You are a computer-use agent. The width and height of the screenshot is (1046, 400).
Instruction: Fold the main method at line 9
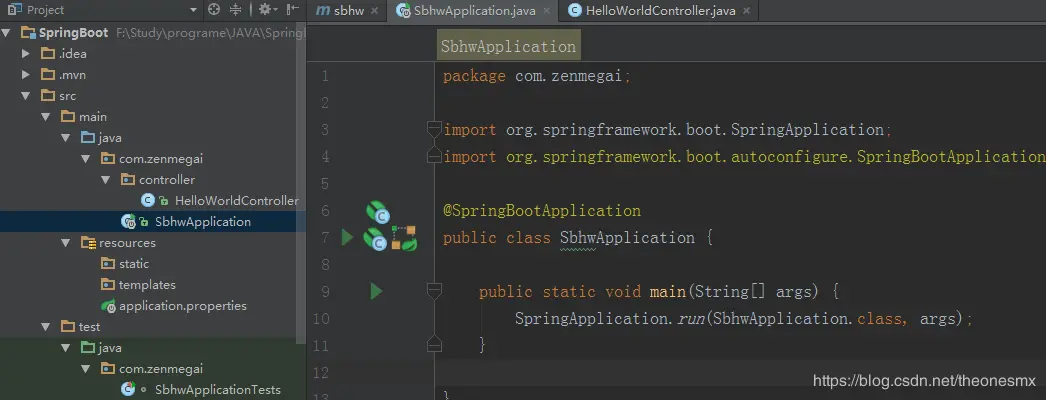click(x=434, y=291)
